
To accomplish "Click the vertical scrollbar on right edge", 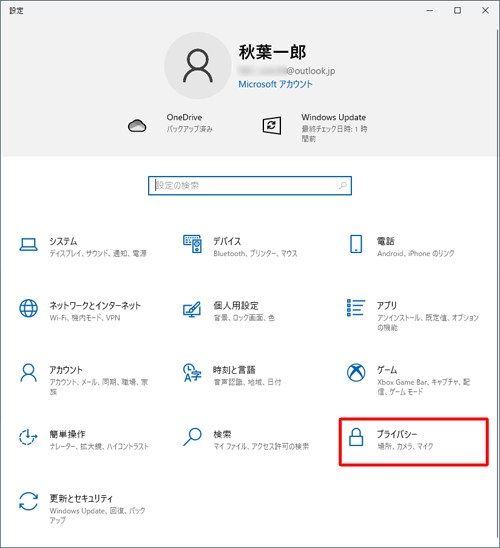I will [498, 283].
